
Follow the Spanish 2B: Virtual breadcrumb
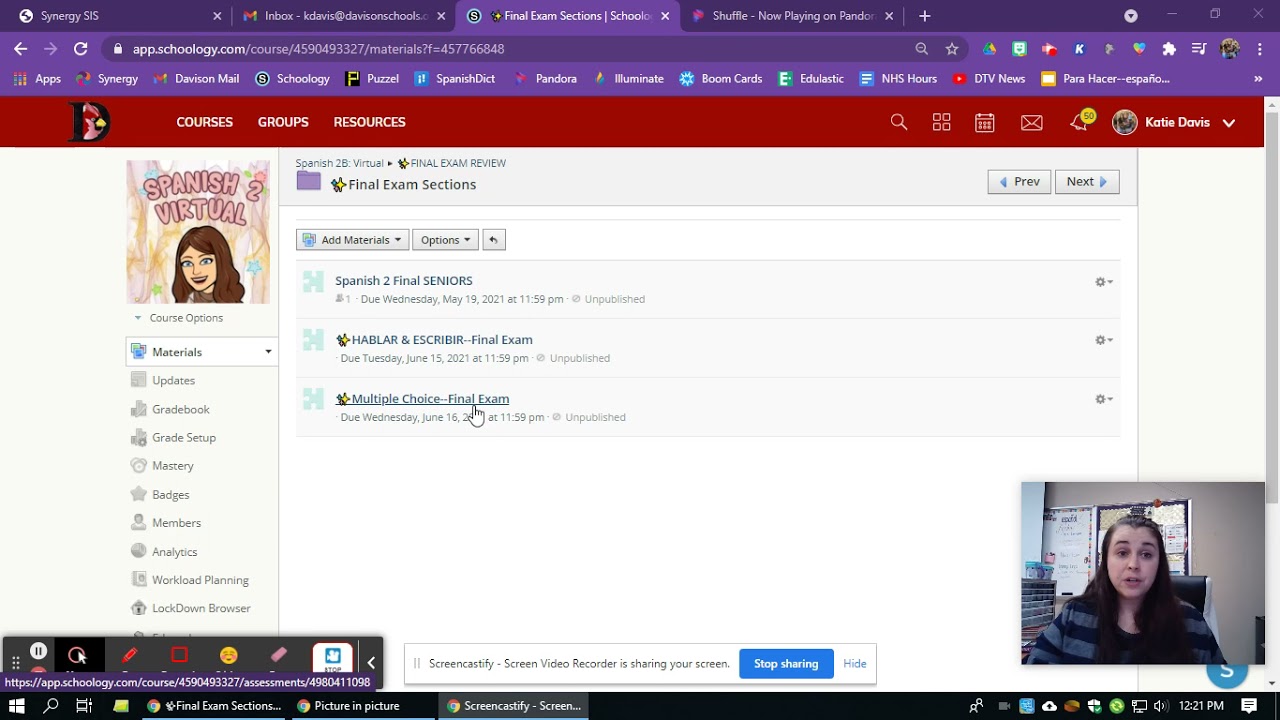point(339,163)
